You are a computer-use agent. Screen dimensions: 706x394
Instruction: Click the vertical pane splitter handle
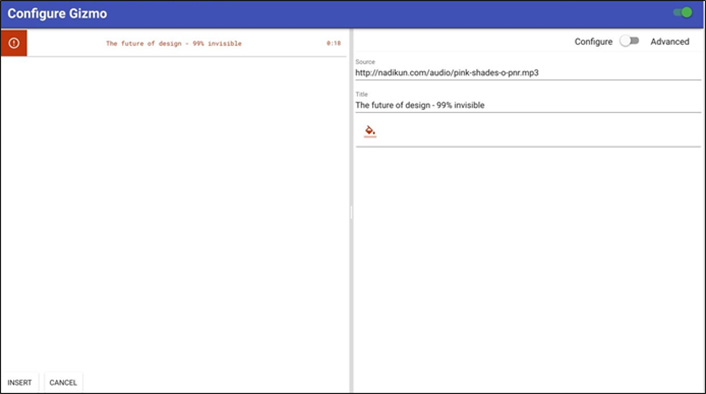tap(351, 212)
